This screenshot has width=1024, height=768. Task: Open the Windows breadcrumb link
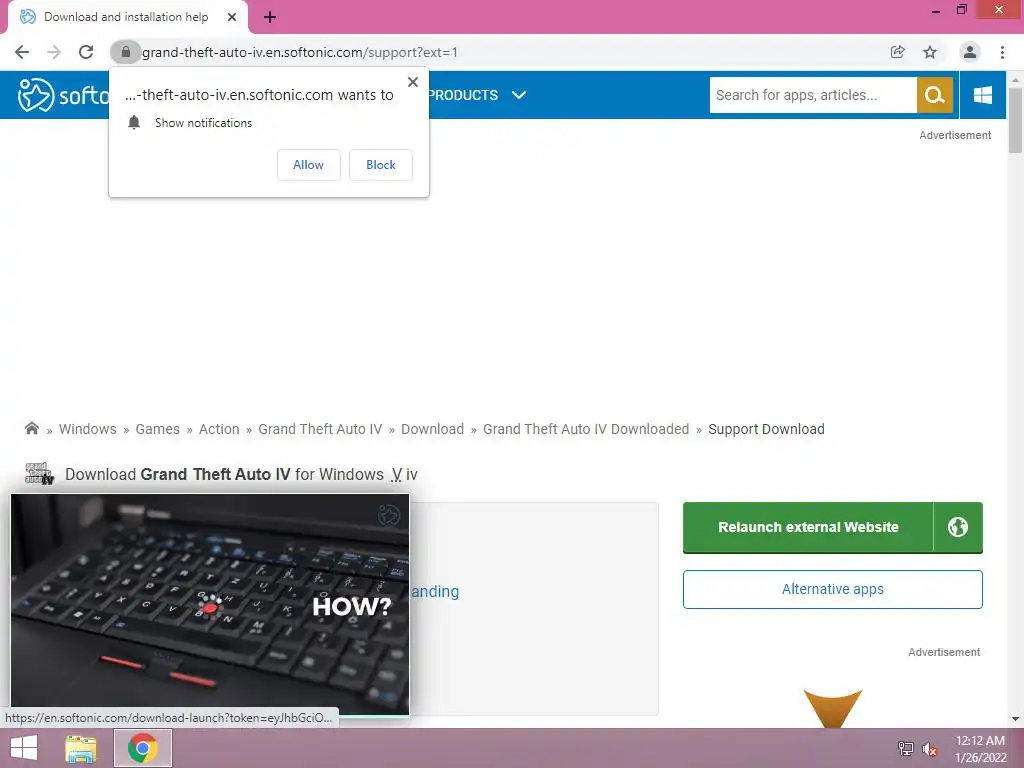tap(88, 429)
